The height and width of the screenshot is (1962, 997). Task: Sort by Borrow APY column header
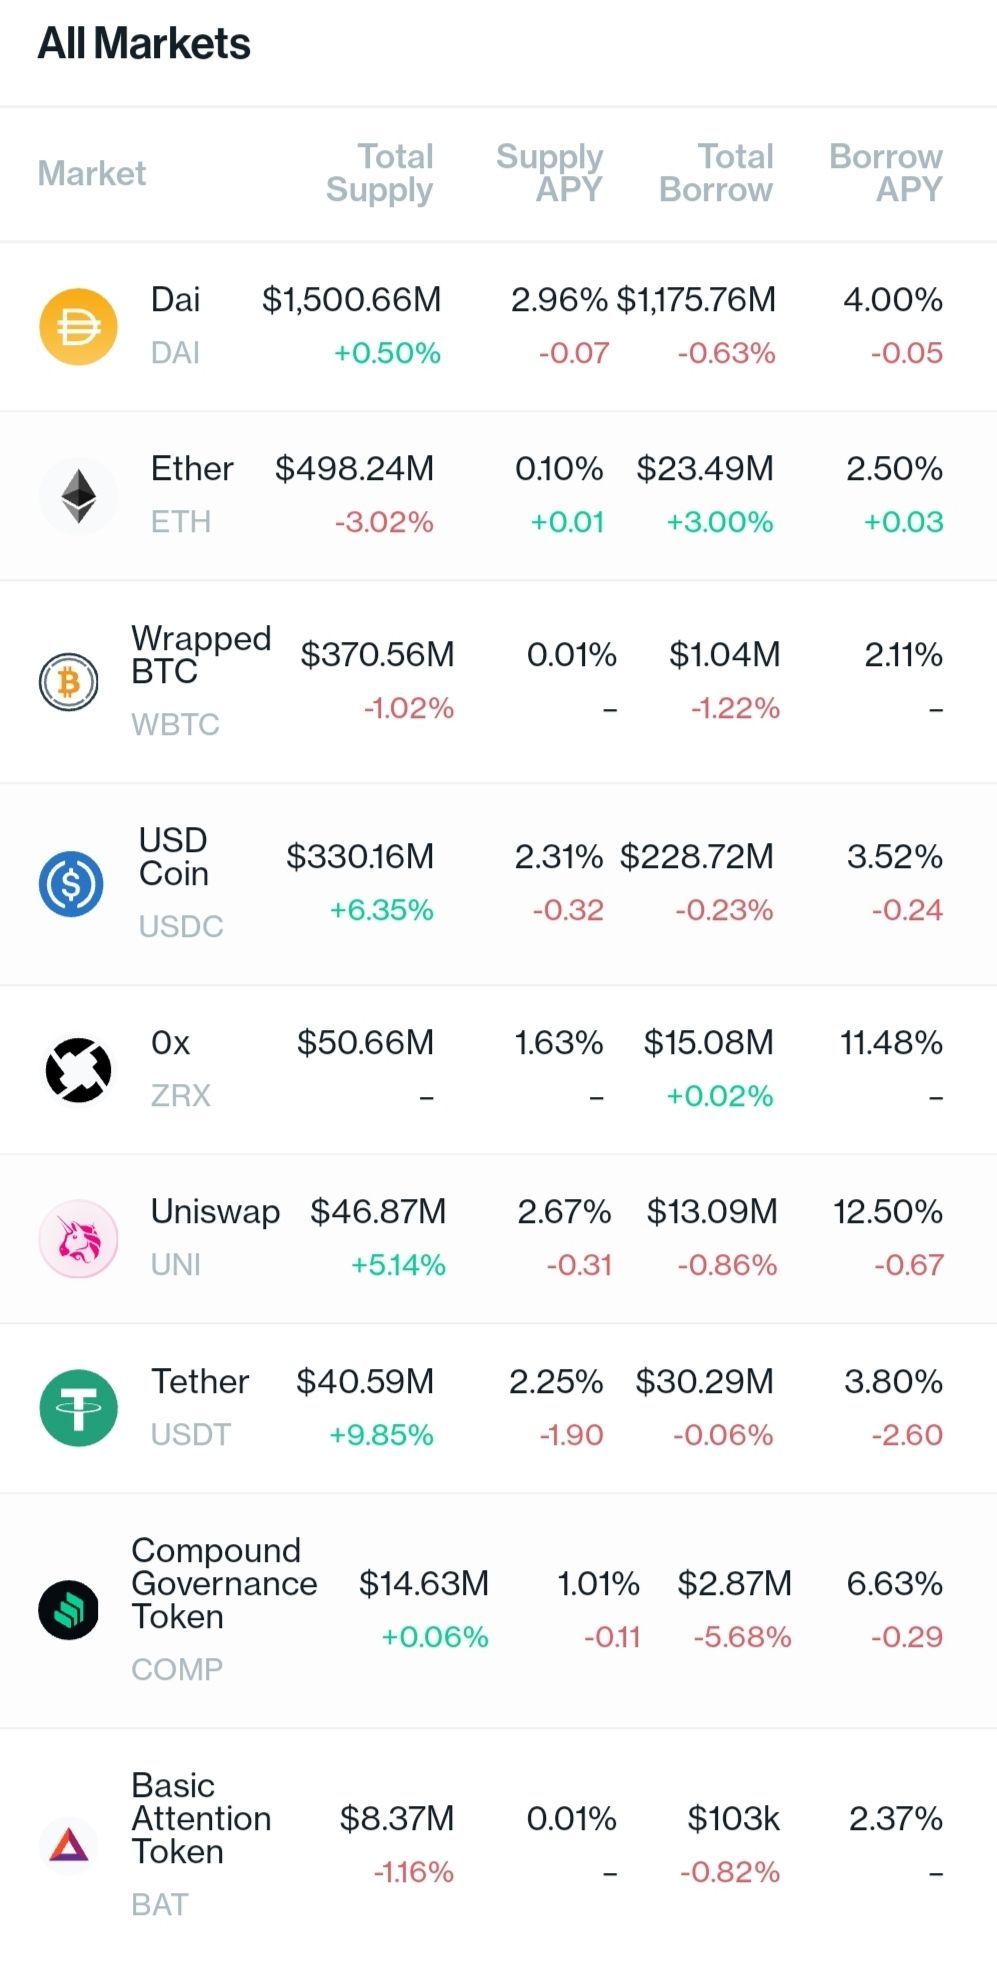886,173
